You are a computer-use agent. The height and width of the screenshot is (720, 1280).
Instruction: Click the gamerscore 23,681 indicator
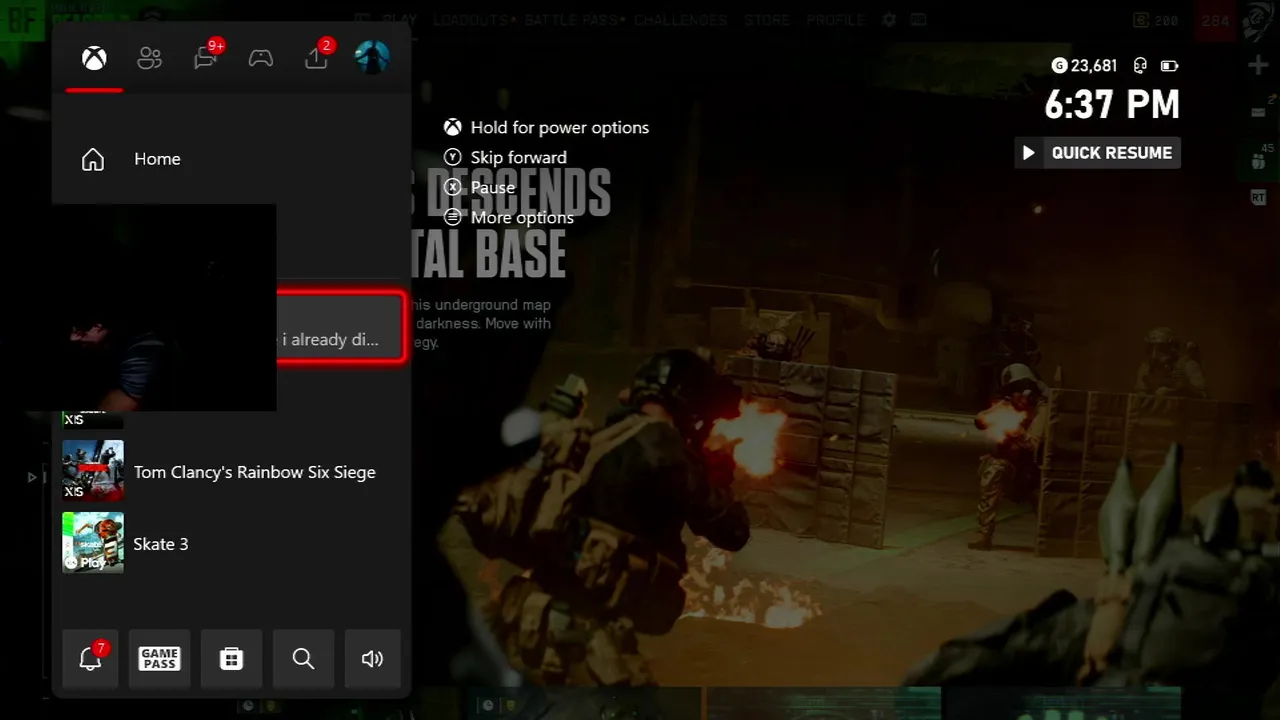[x=1085, y=66]
